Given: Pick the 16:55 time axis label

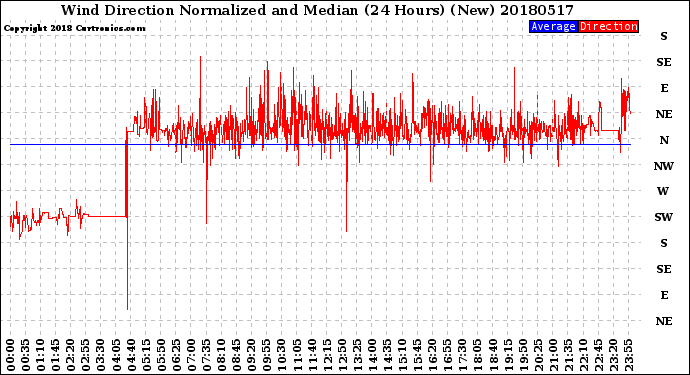Looking at the screenshot, I should coord(448,355).
